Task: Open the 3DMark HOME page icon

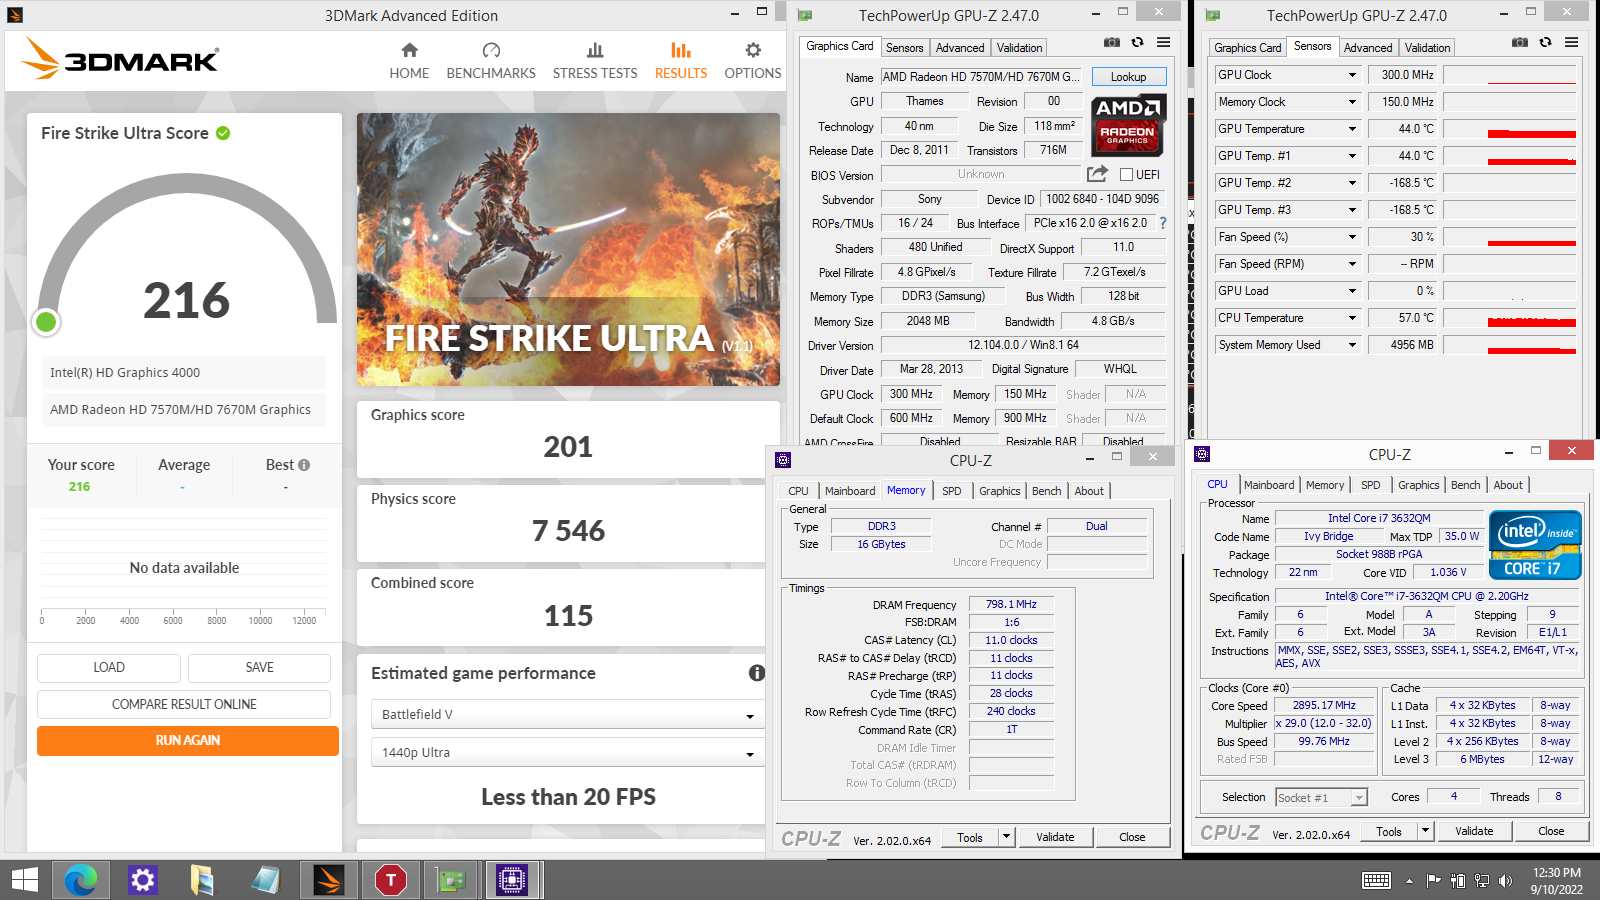Action: coord(409,50)
